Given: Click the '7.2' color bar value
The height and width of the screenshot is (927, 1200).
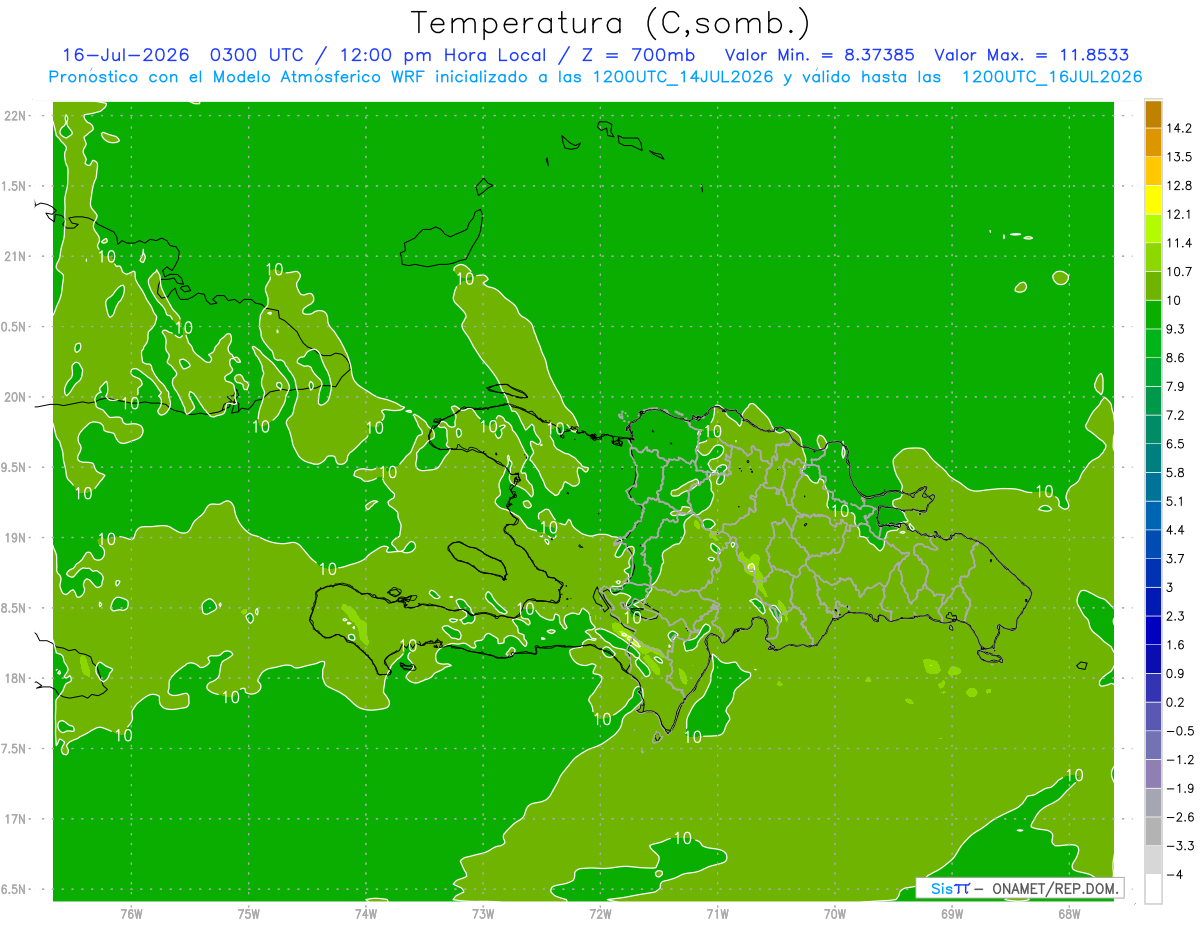Looking at the screenshot, I should point(1175,415).
